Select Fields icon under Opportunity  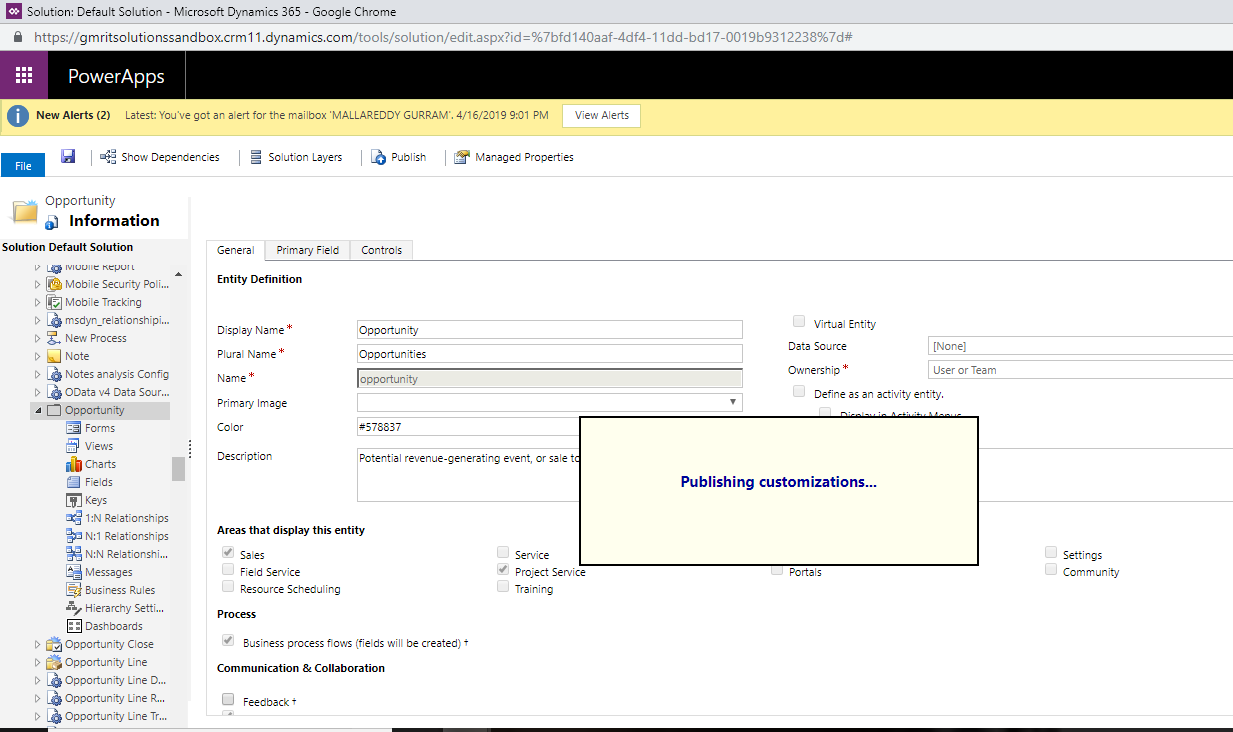click(74, 482)
